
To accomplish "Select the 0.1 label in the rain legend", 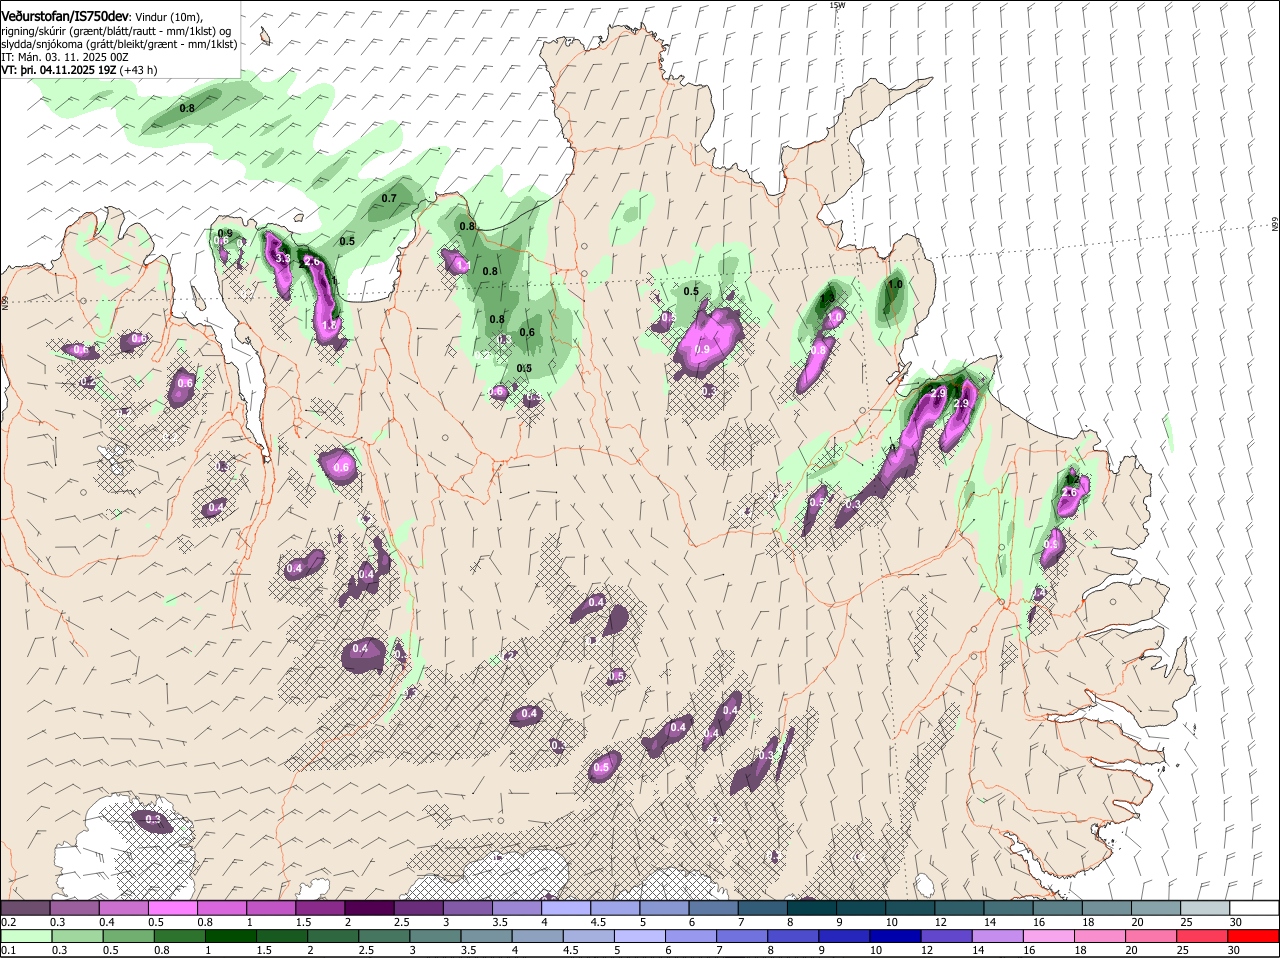I will pyautogui.click(x=8, y=951).
